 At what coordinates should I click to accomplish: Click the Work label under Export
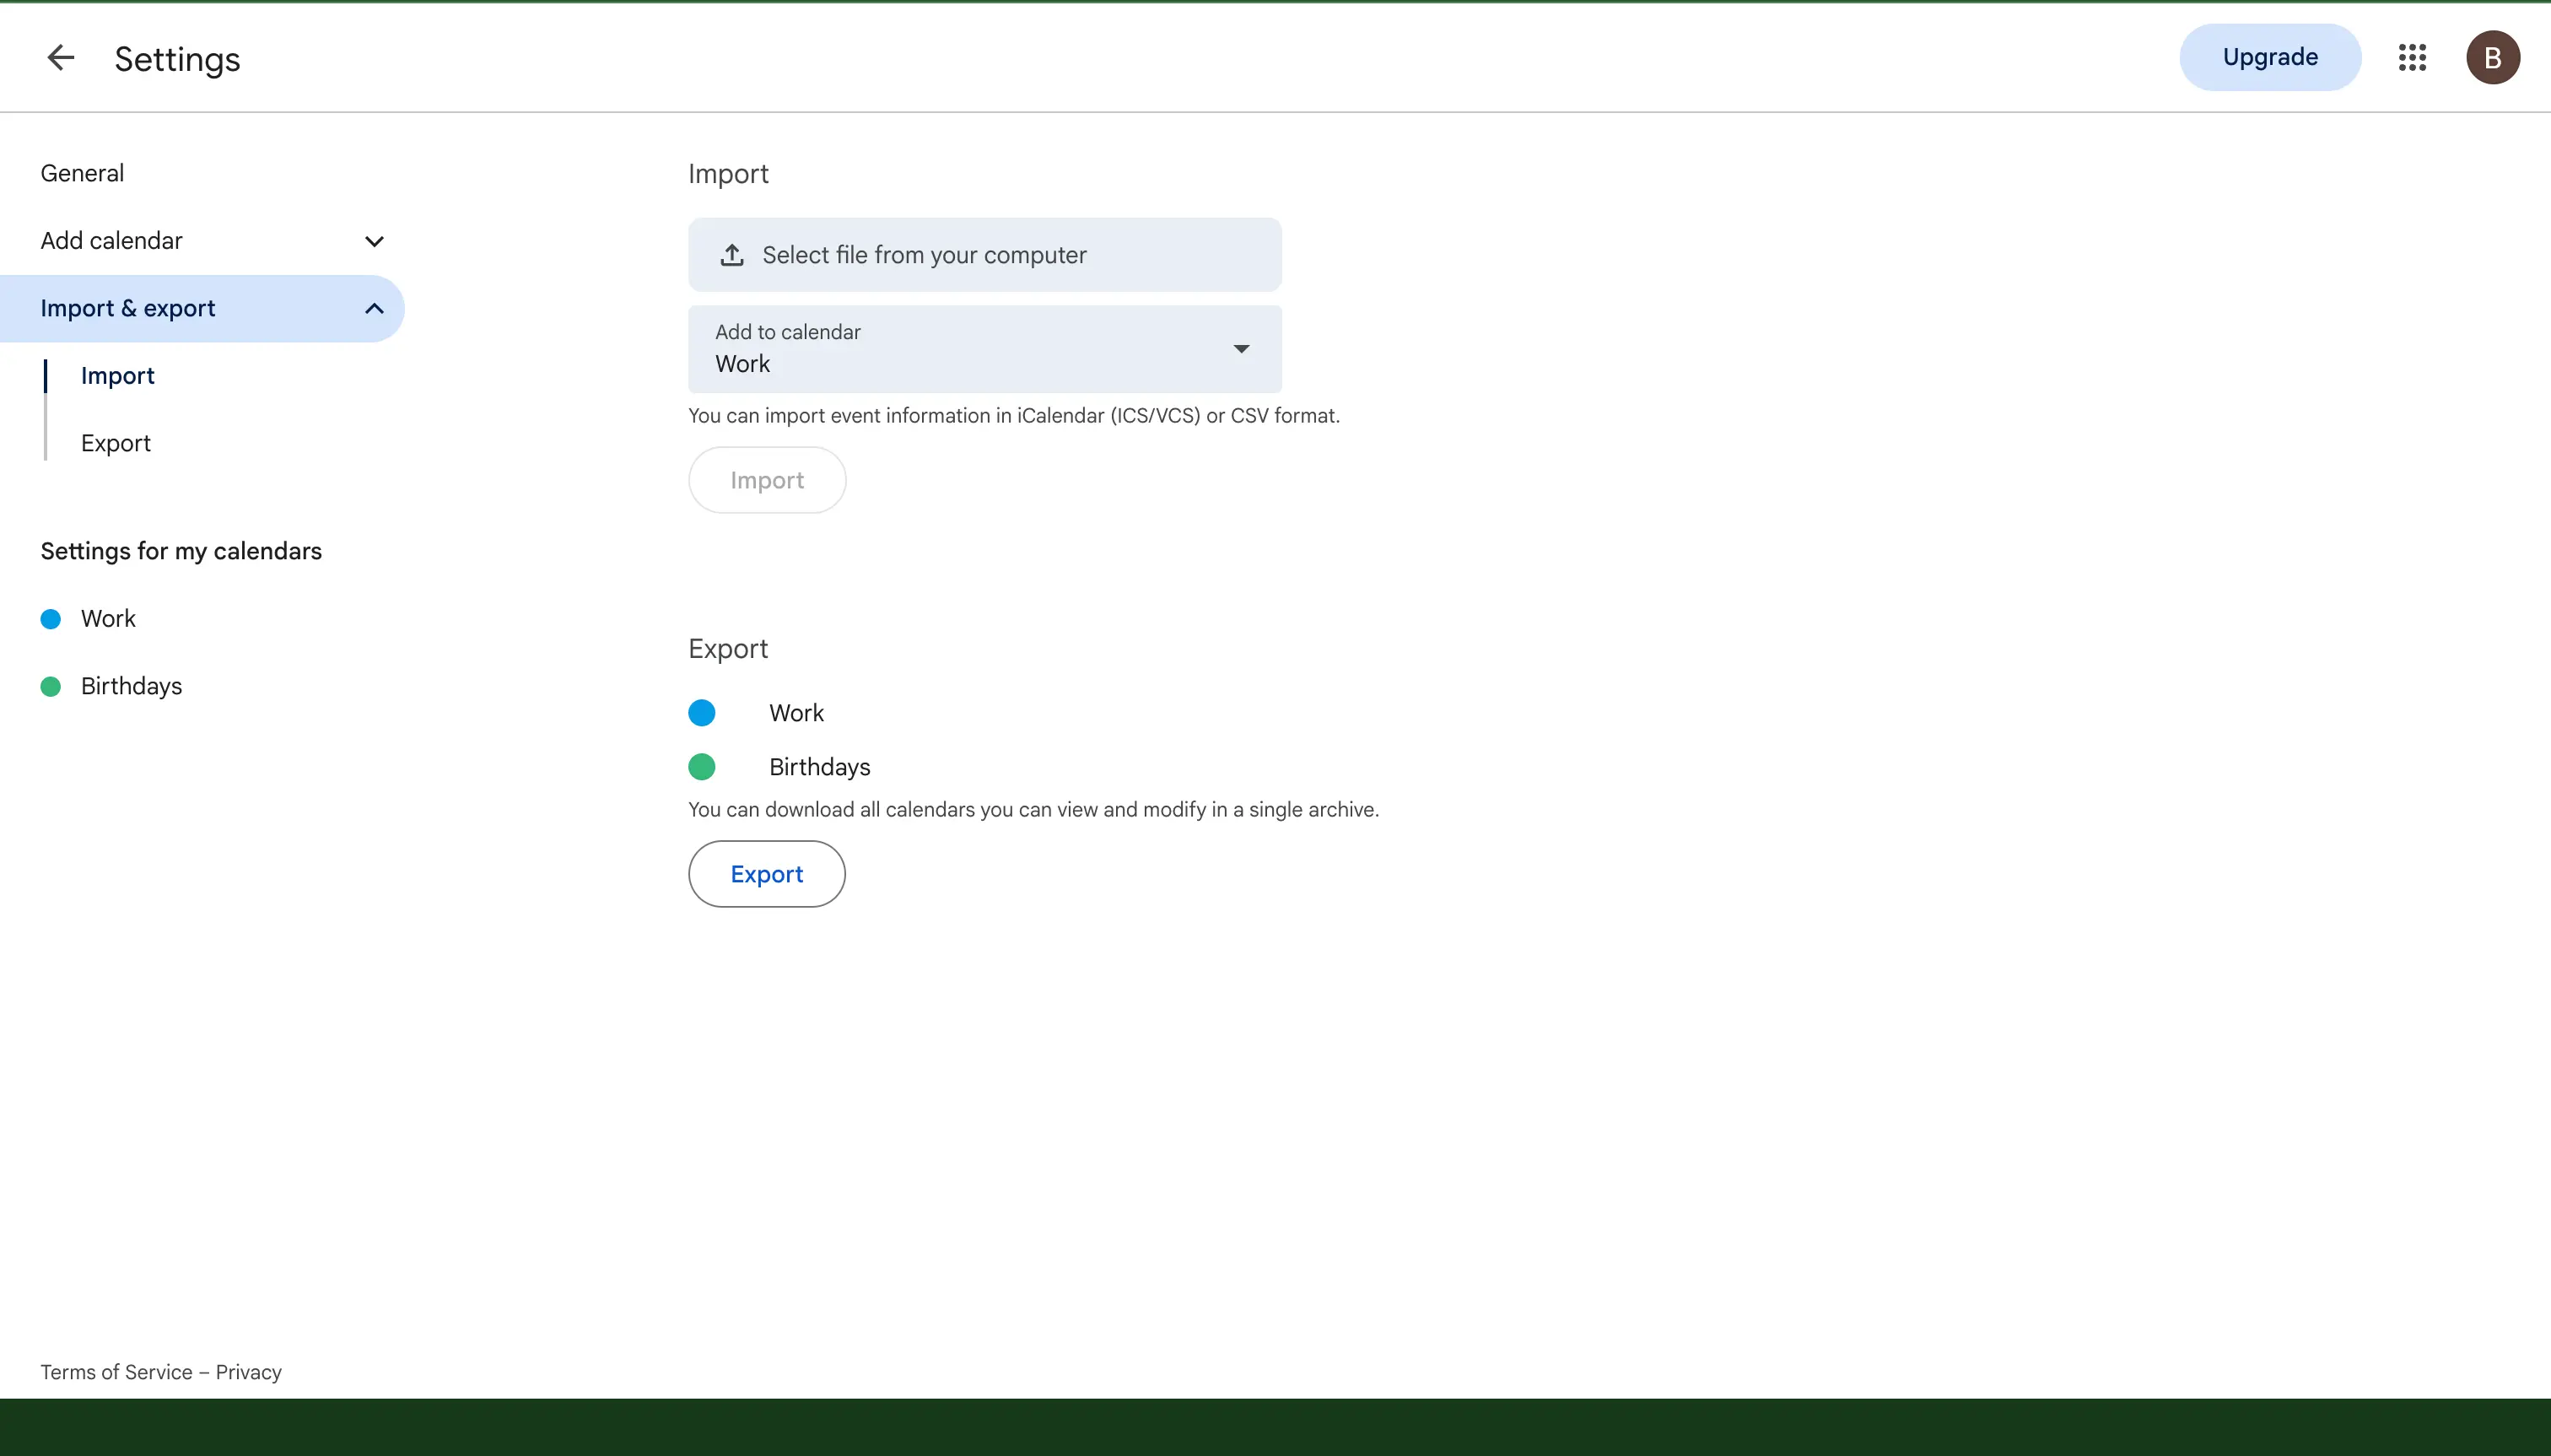[x=796, y=713]
